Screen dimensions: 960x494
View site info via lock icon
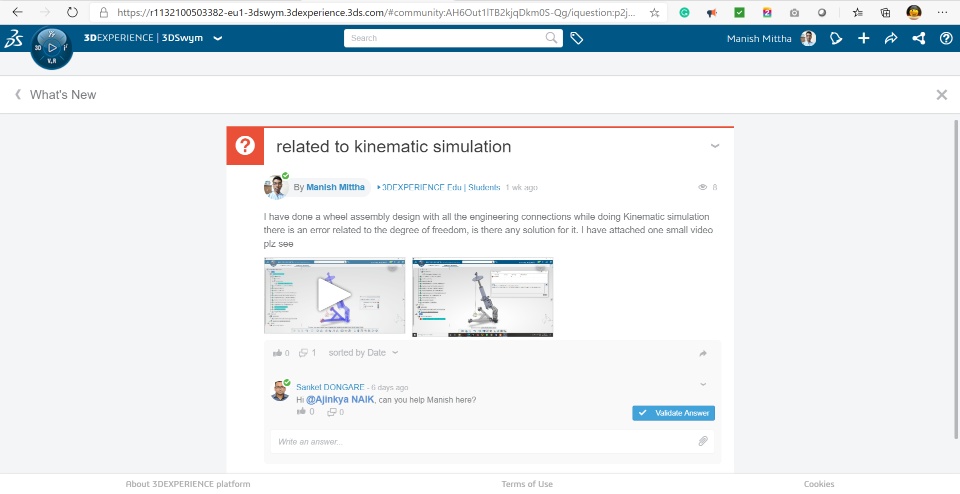click(x=103, y=12)
